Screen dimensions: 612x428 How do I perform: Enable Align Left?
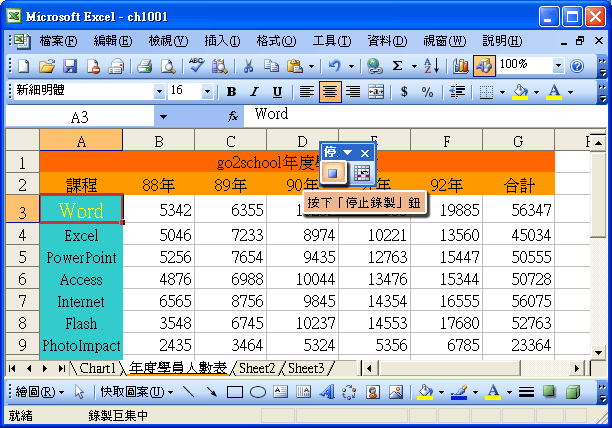click(x=307, y=92)
